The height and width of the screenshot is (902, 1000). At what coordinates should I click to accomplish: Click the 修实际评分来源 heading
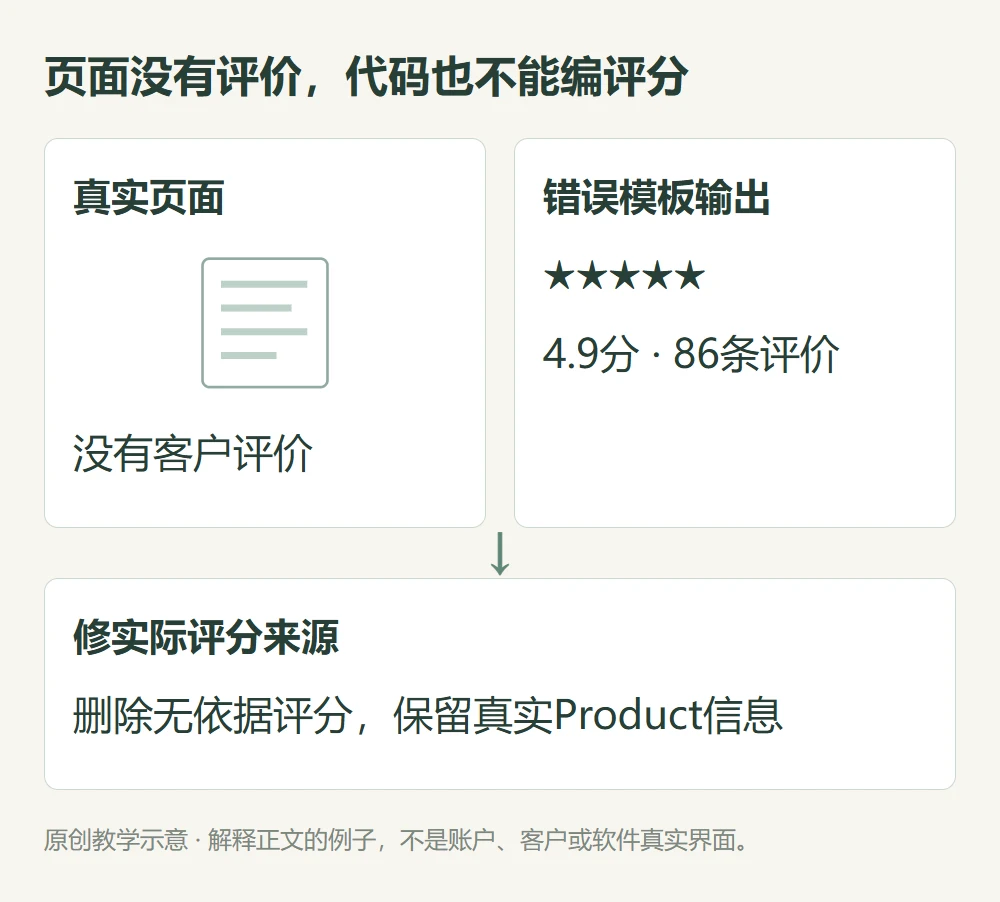click(206, 637)
